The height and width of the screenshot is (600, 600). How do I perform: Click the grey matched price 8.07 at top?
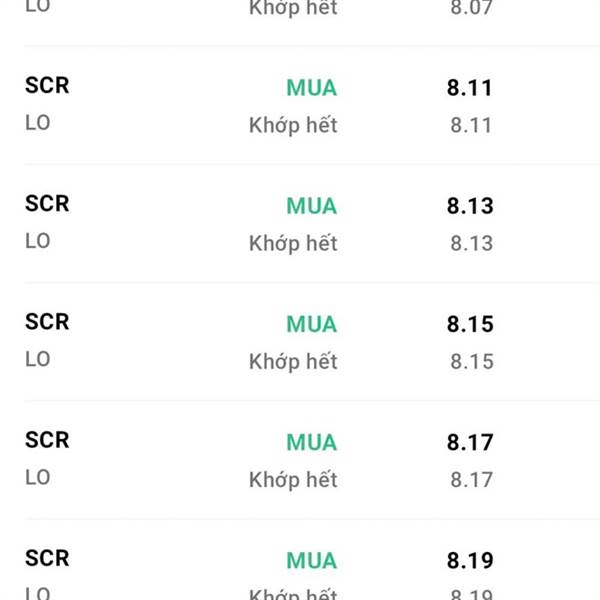pyautogui.click(x=471, y=9)
